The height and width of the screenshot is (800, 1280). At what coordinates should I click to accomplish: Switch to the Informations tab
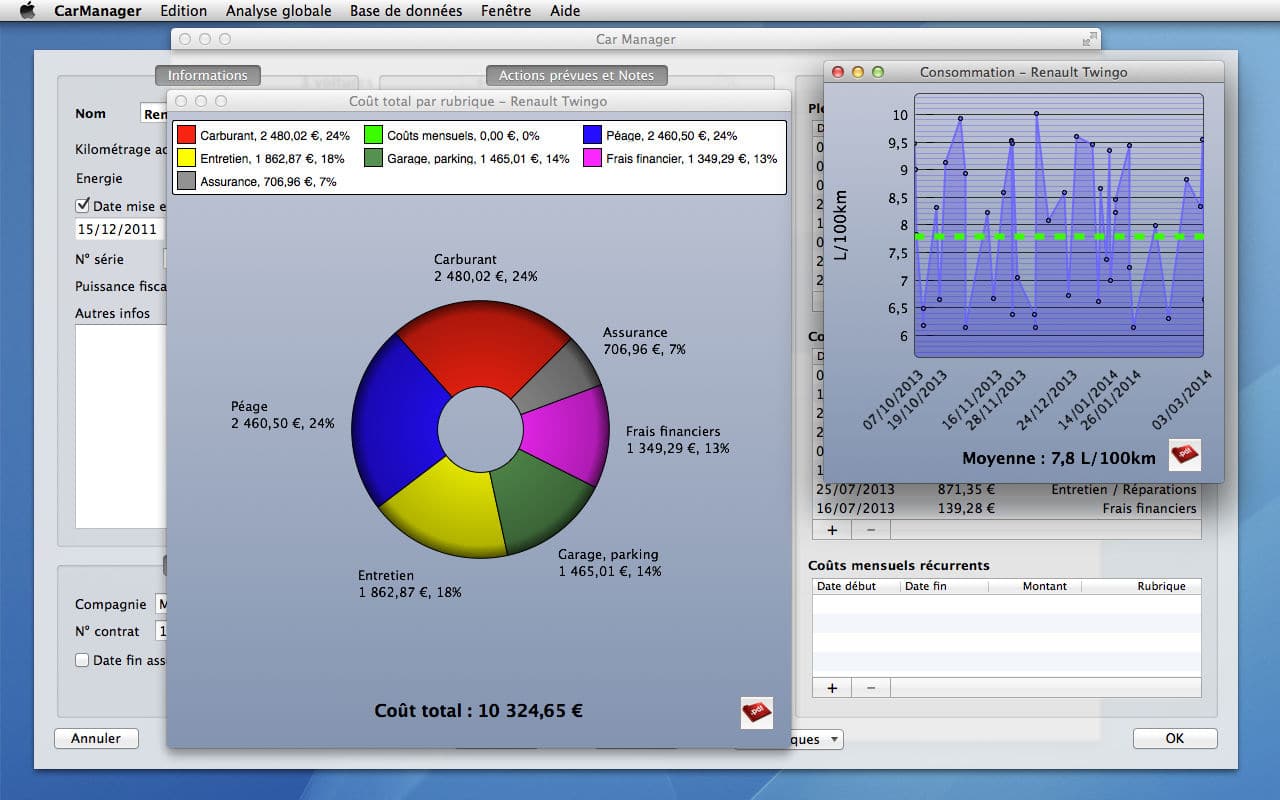pyautogui.click(x=208, y=75)
